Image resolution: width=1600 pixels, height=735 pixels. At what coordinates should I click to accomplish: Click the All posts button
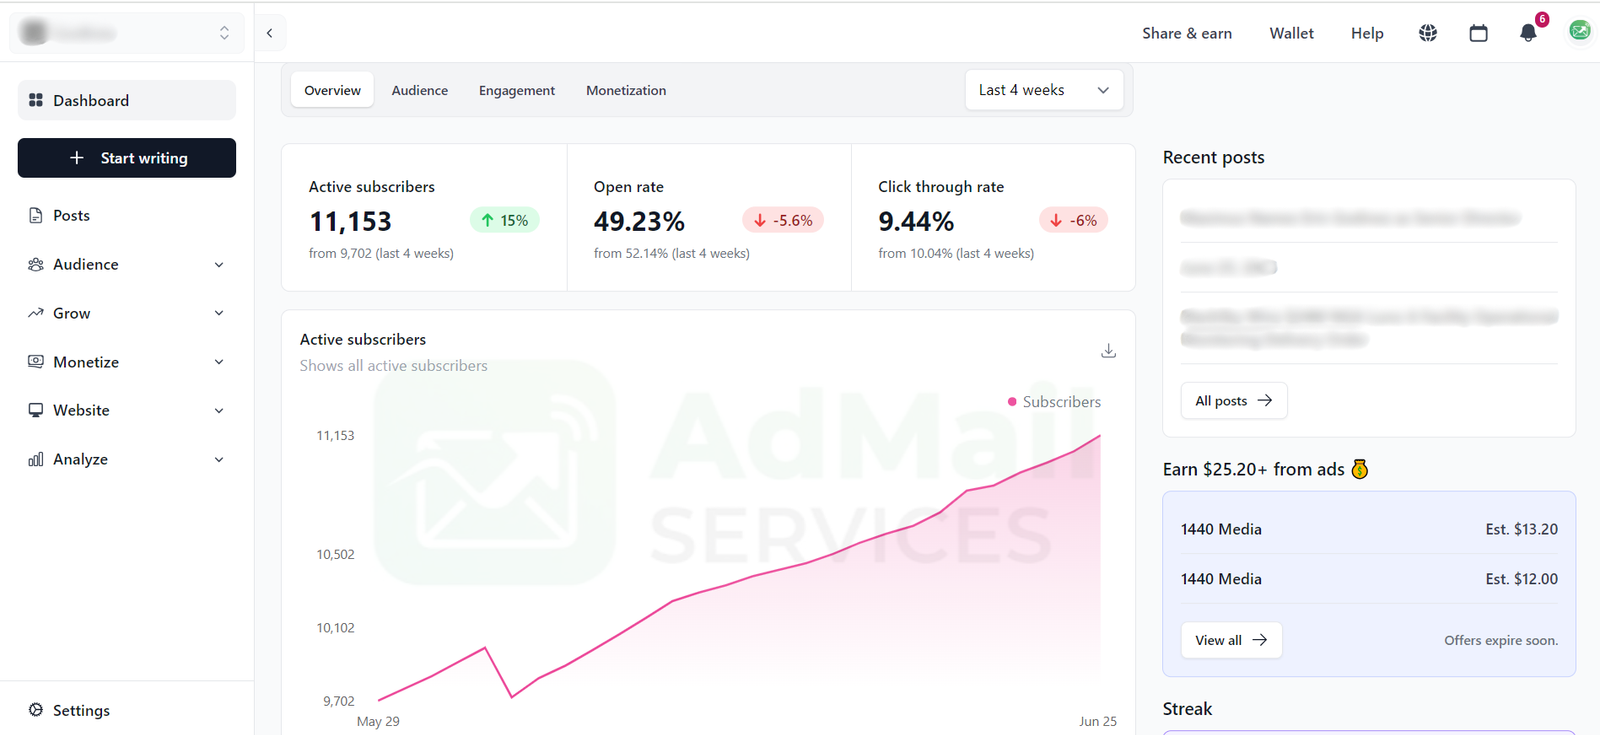tap(1233, 401)
